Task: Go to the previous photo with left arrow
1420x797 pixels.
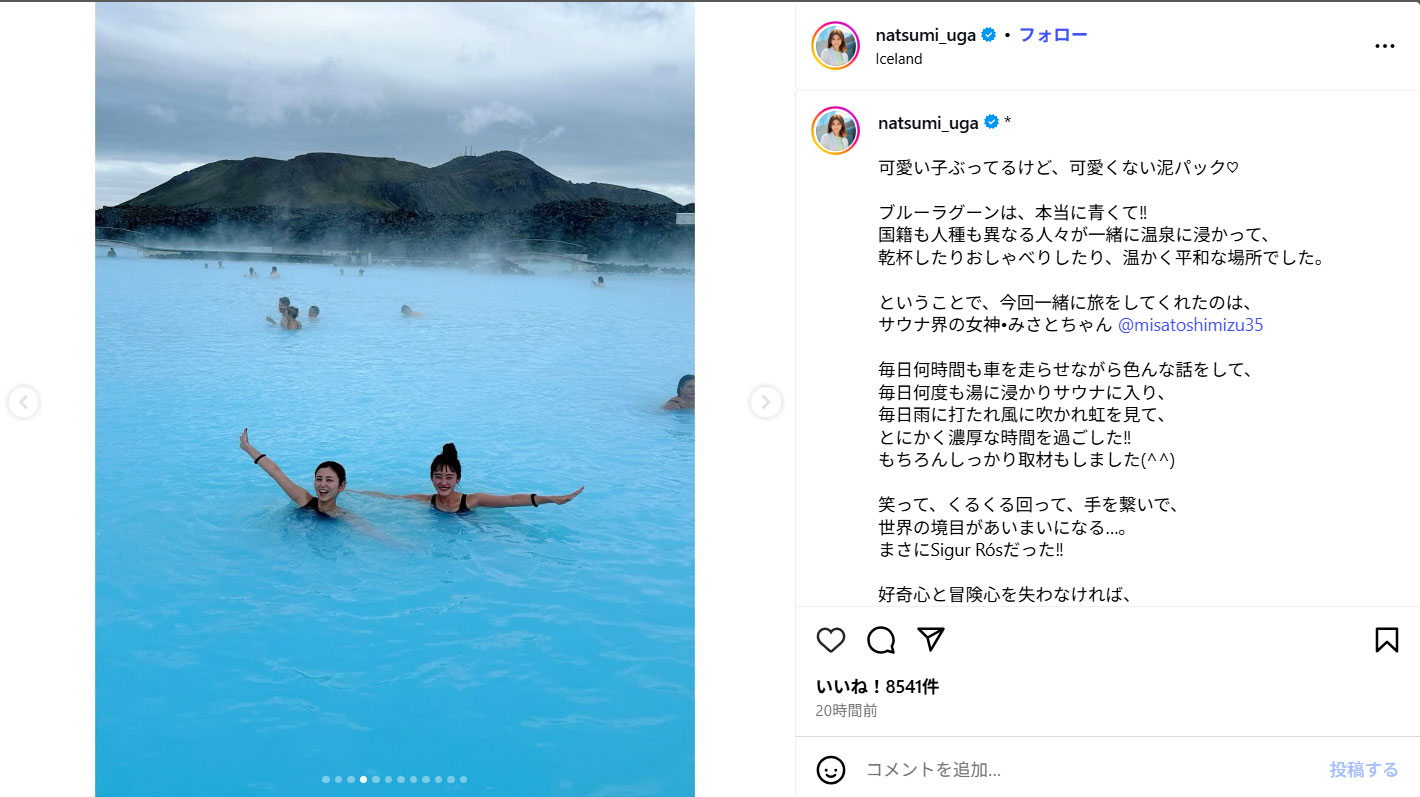Action: [23, 402]
